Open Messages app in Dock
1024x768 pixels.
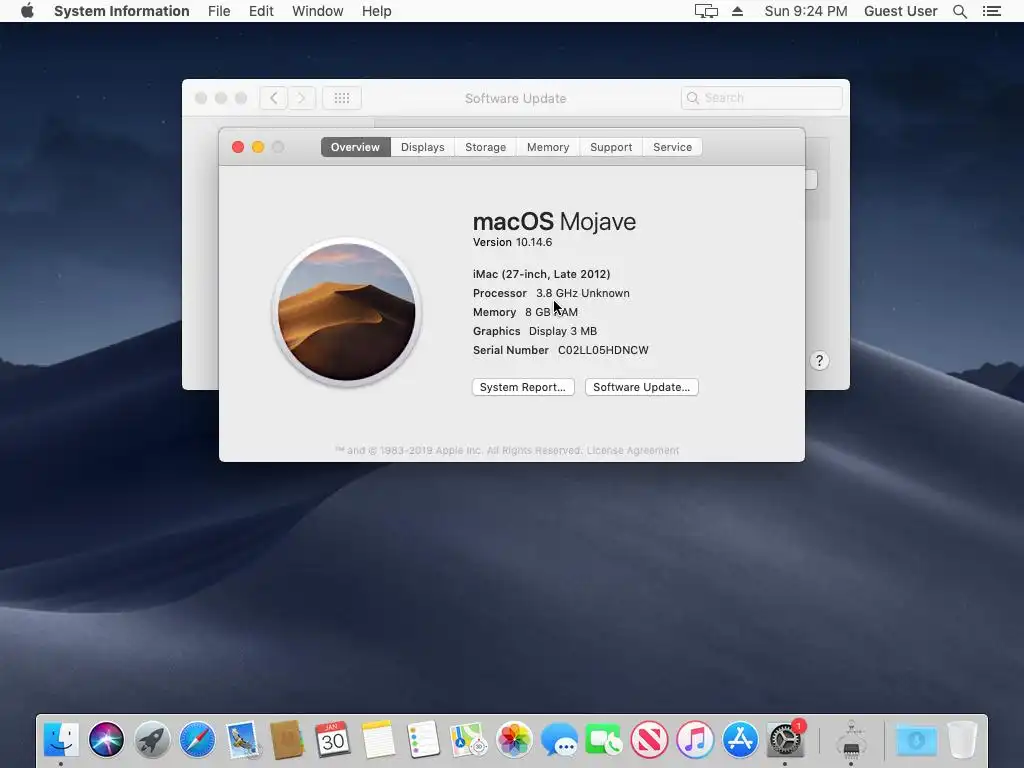point(559,740)
